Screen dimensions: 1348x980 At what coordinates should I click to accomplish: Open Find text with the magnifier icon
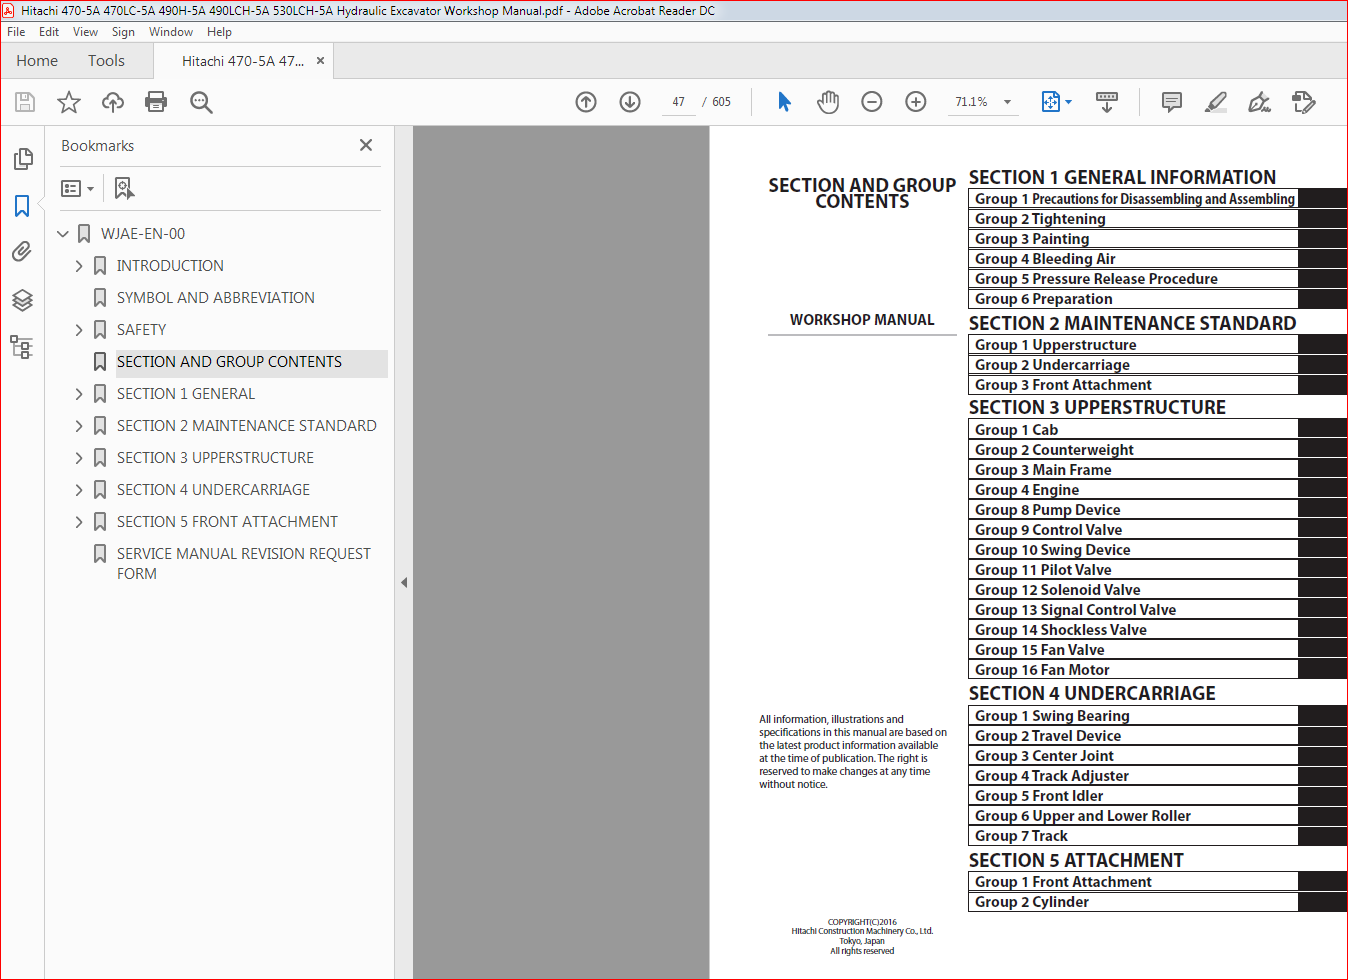click(x=201, y=102)
